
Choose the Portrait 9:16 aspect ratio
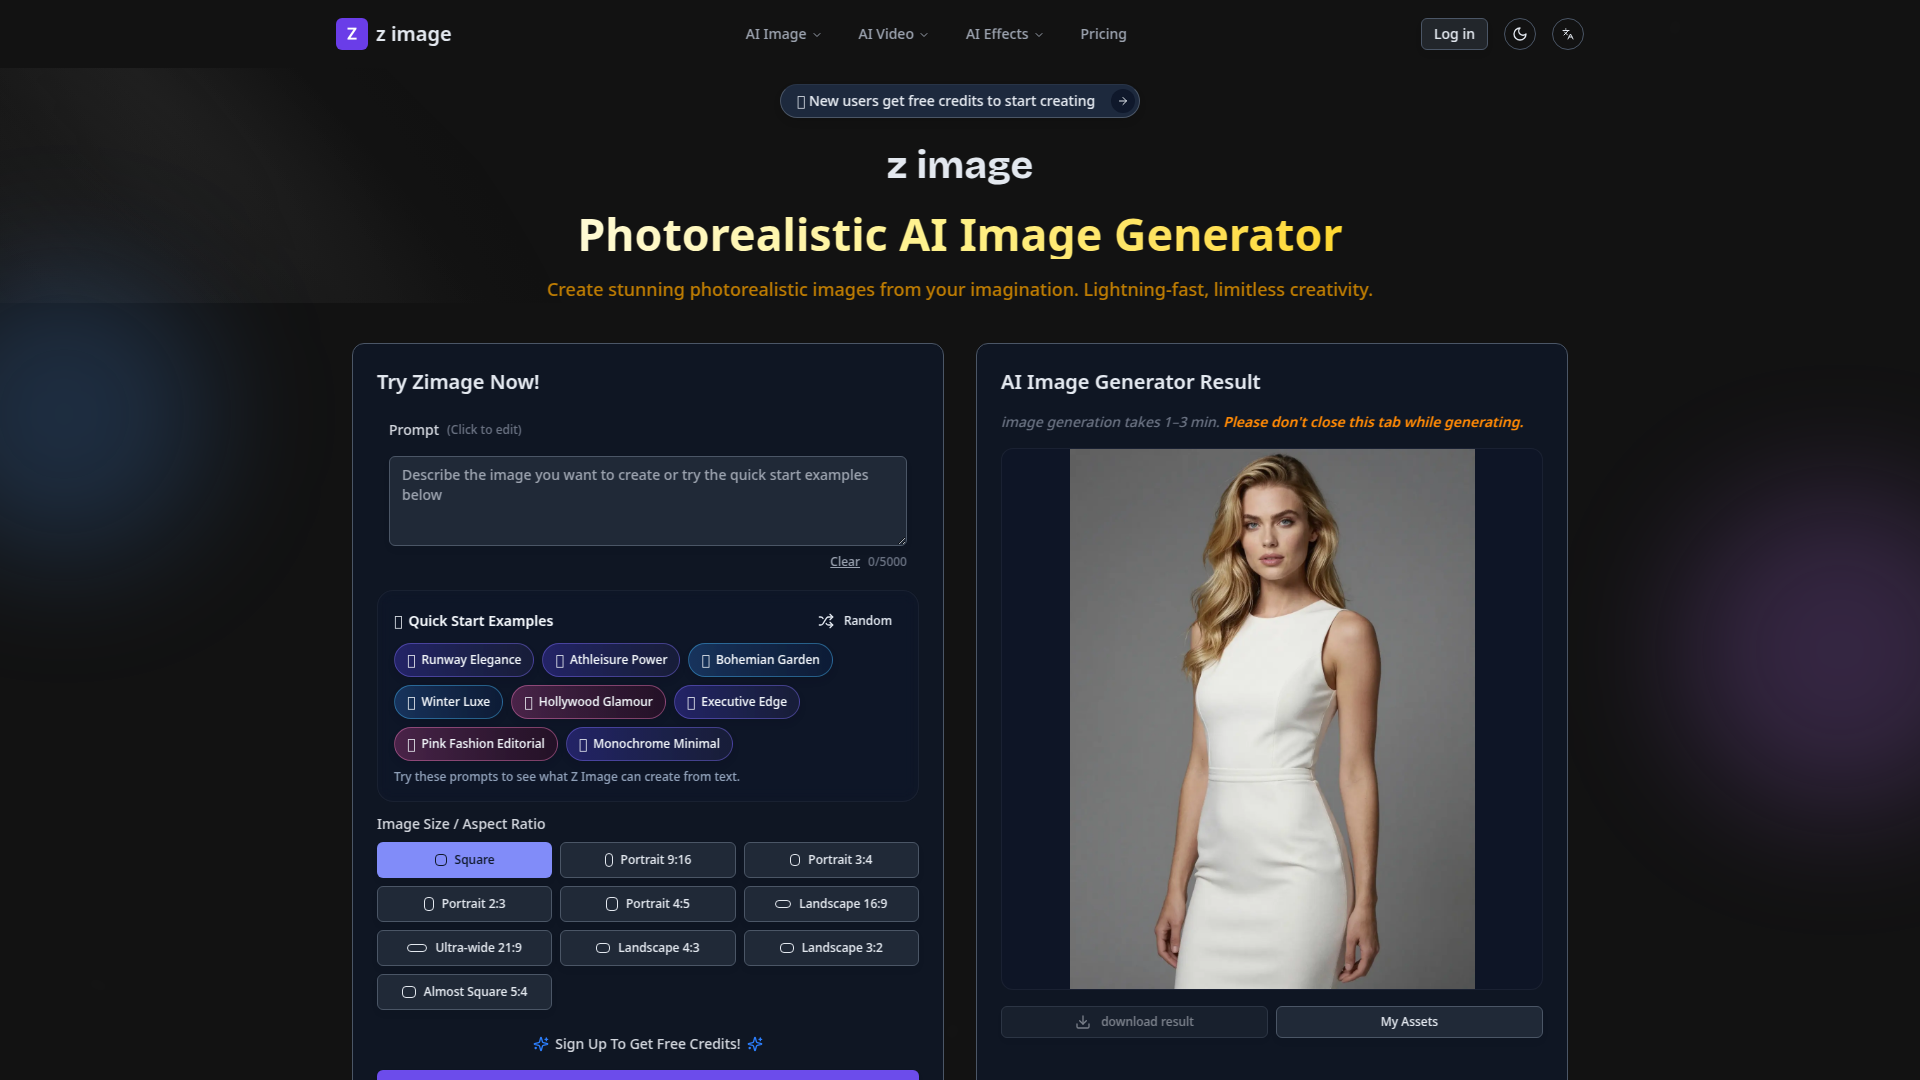click(647, 860)
